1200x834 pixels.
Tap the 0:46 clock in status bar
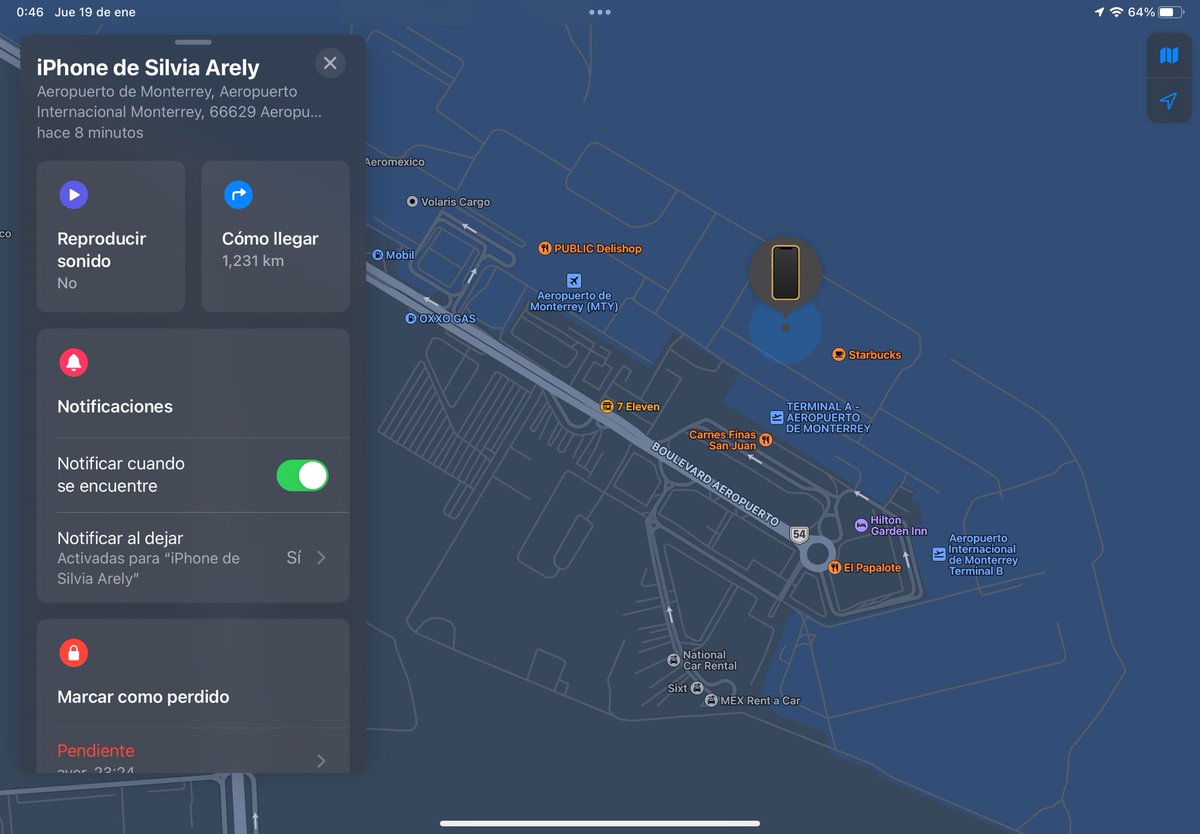pos(30,12)
